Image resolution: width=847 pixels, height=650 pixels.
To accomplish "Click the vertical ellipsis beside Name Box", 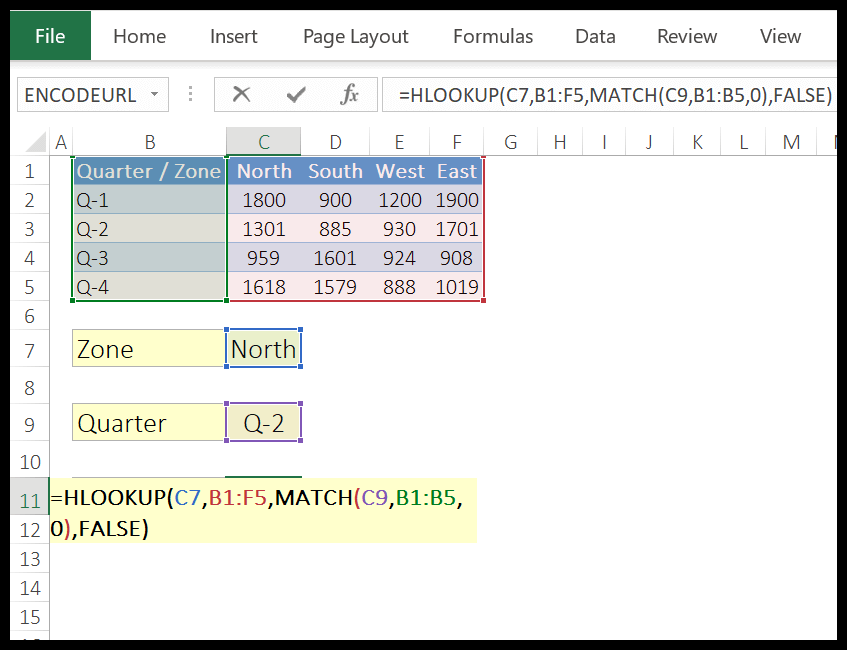I will [190, 94].
